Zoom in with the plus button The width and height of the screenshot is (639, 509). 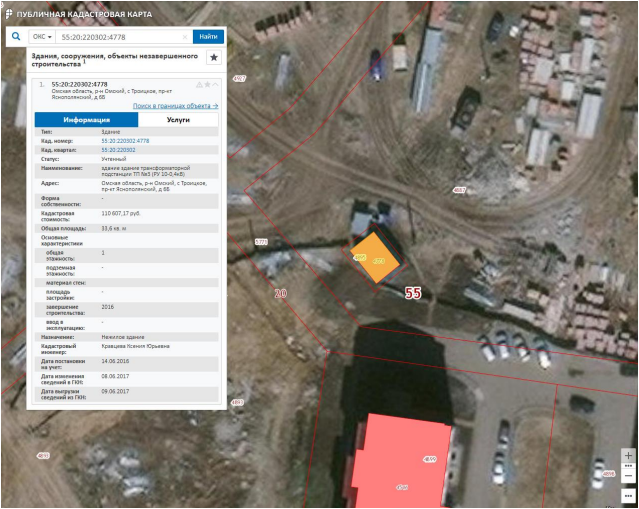pos(628,456)
